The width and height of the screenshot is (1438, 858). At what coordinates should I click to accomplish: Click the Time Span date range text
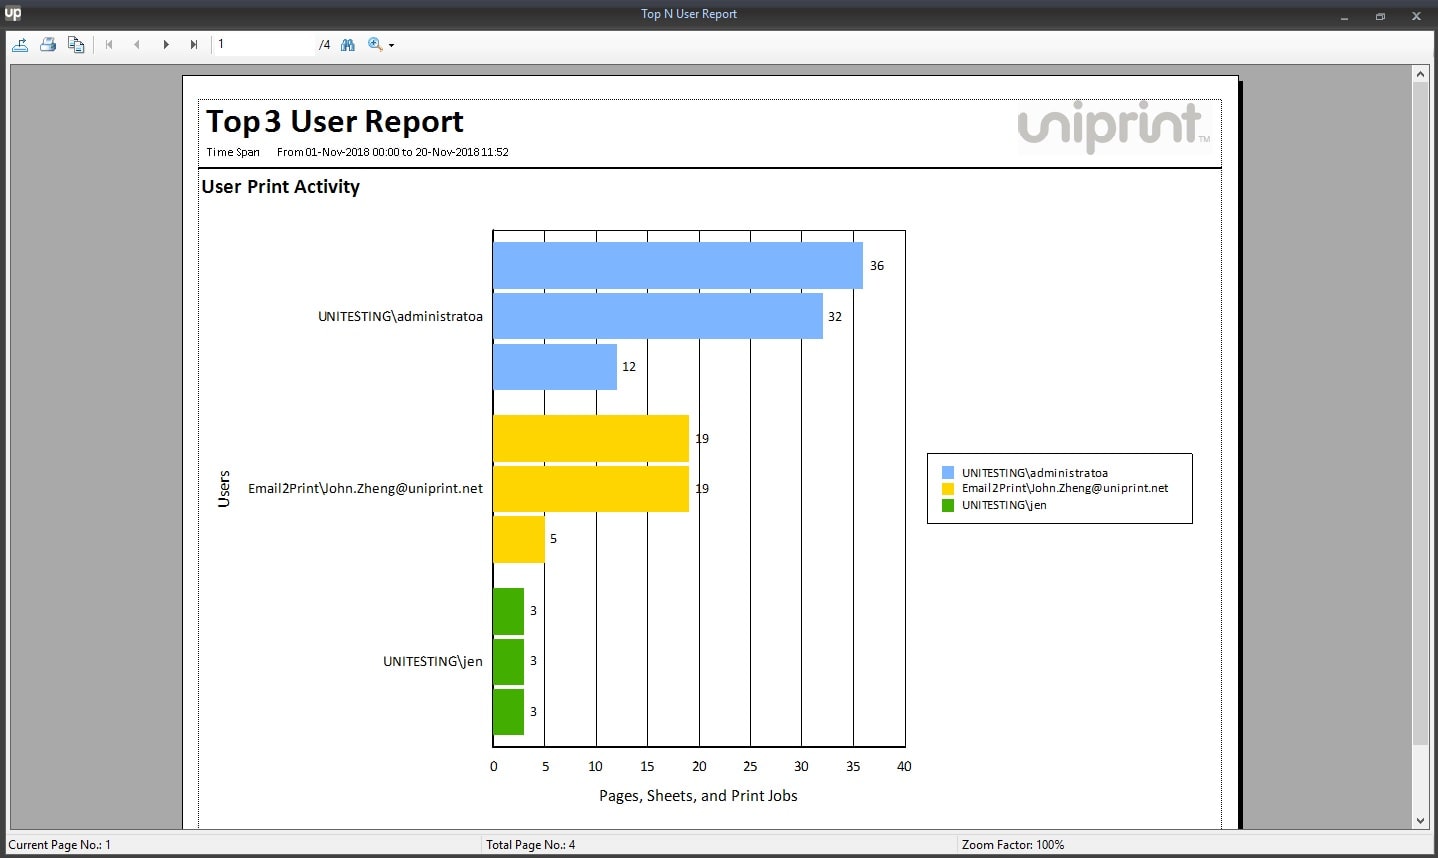(x=393, y=152)
